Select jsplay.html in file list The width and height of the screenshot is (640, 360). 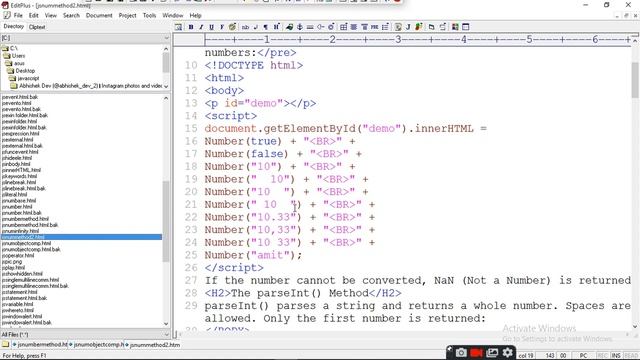point(13,268)
